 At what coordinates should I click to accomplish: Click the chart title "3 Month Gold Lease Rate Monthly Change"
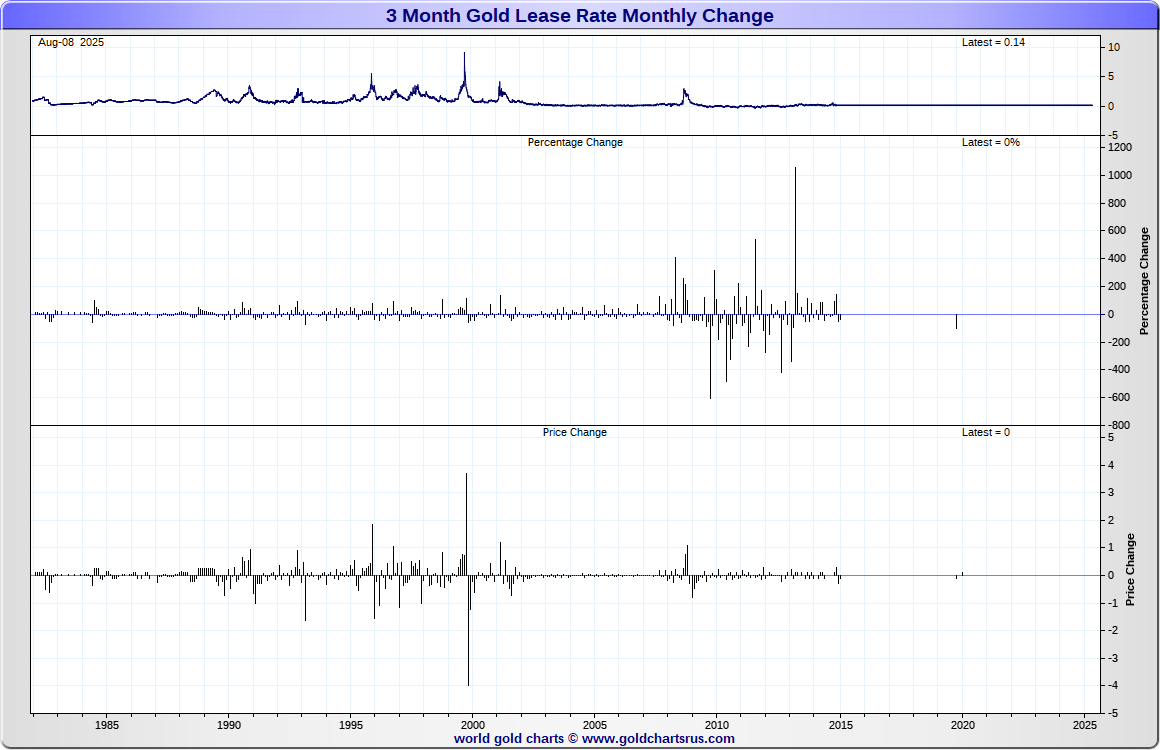click(579, 16)
